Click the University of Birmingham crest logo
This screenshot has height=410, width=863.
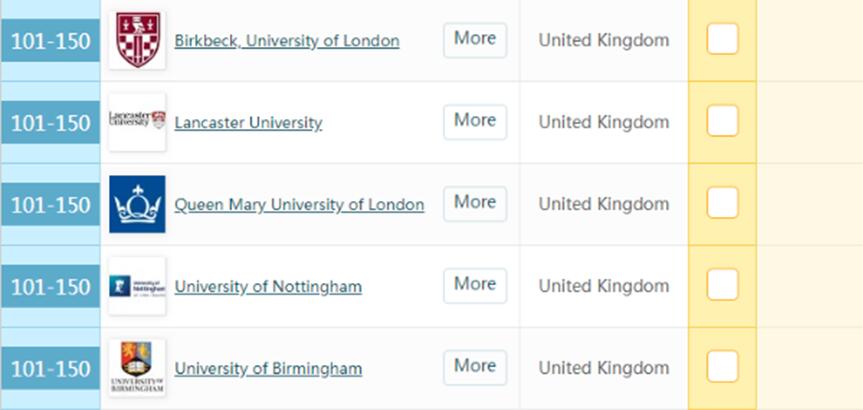coord(137,368)
